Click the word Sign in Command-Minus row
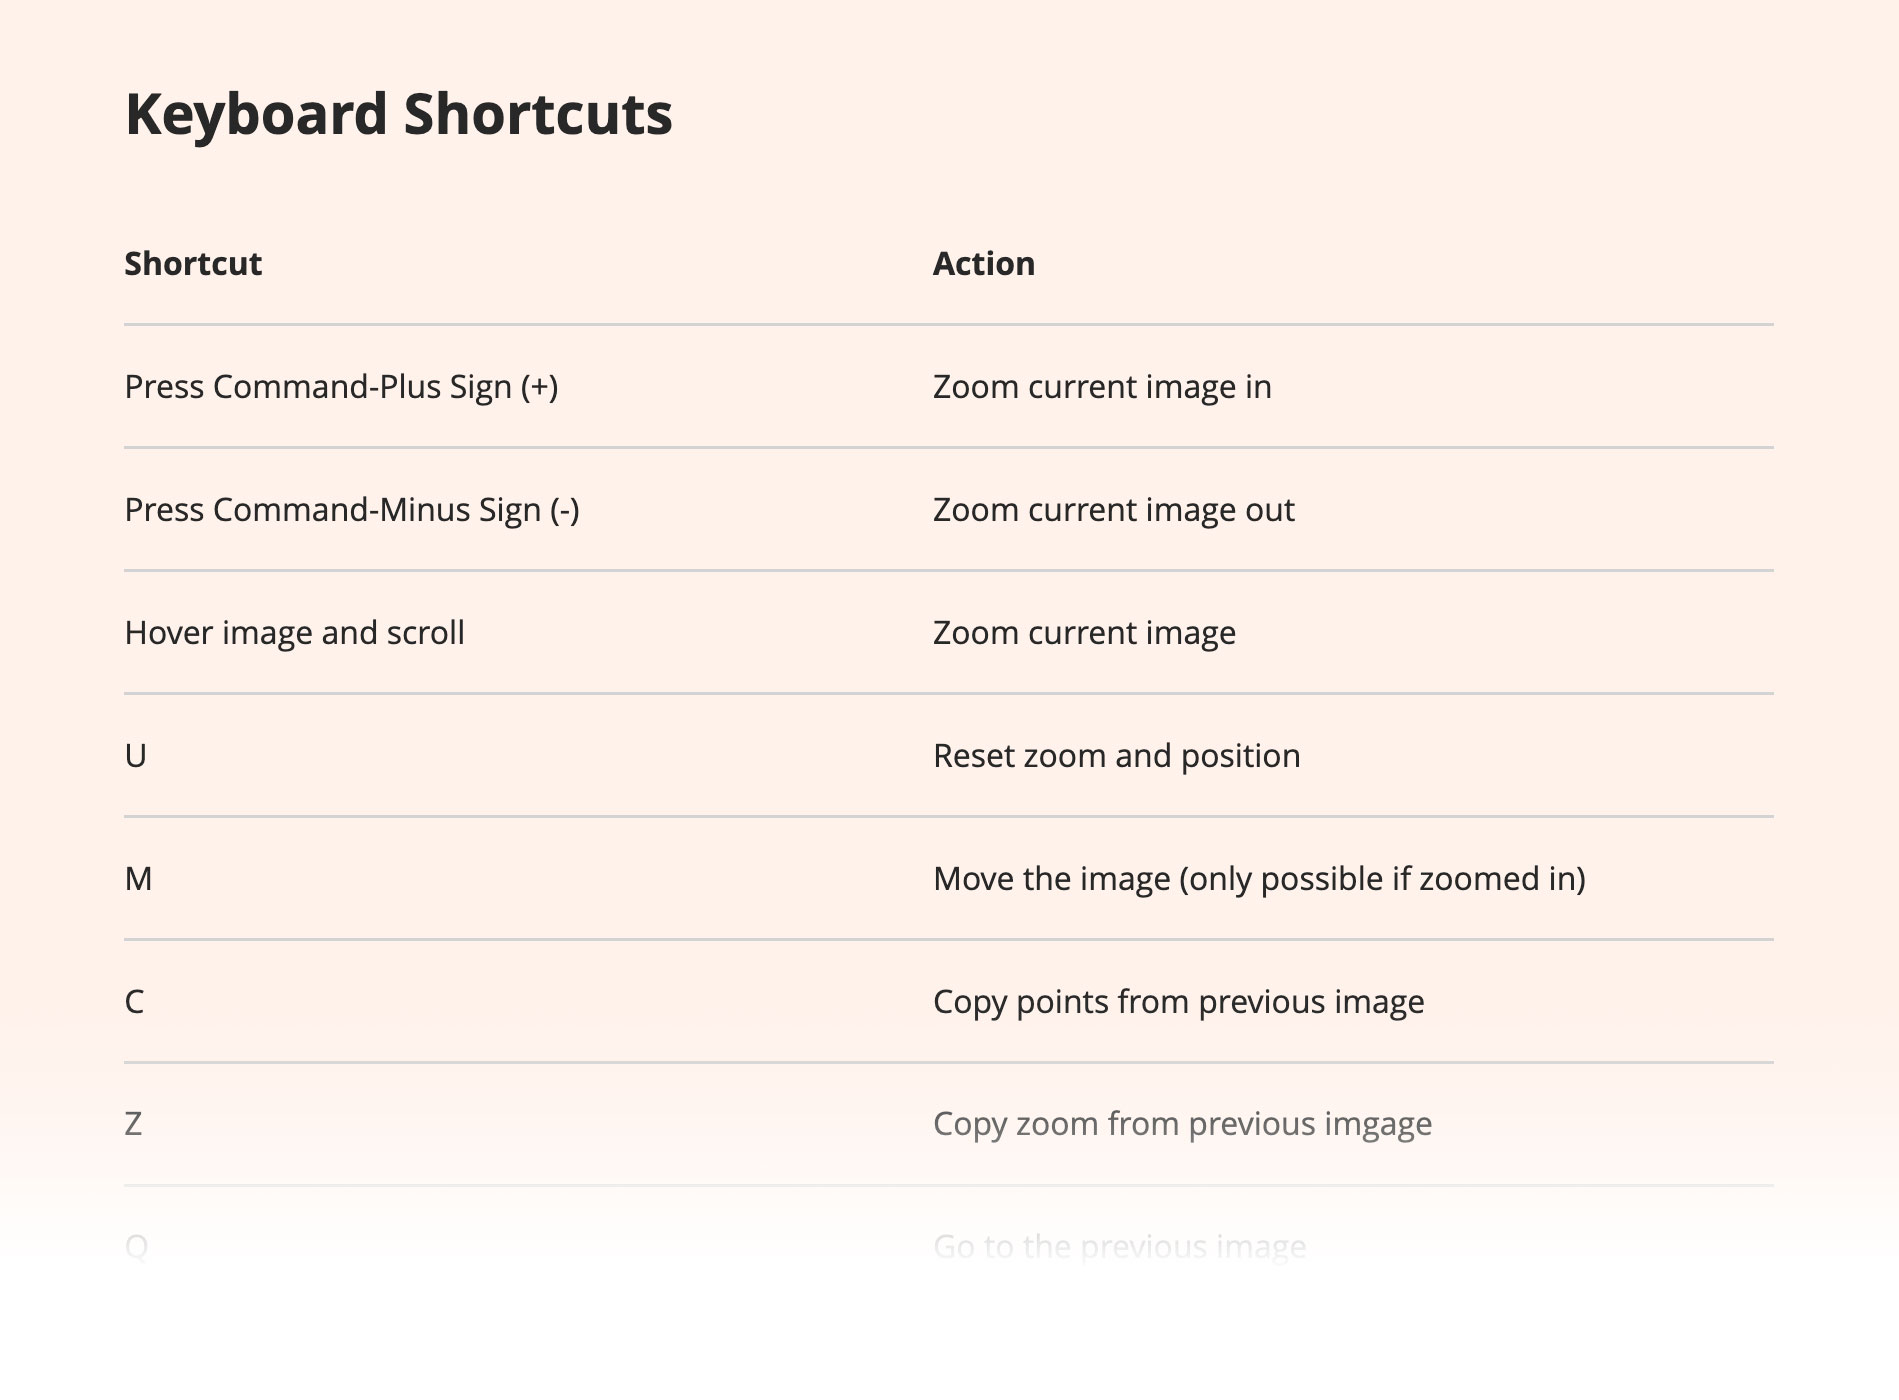Screen dimensions: 1899x1400 click(510, 510)
